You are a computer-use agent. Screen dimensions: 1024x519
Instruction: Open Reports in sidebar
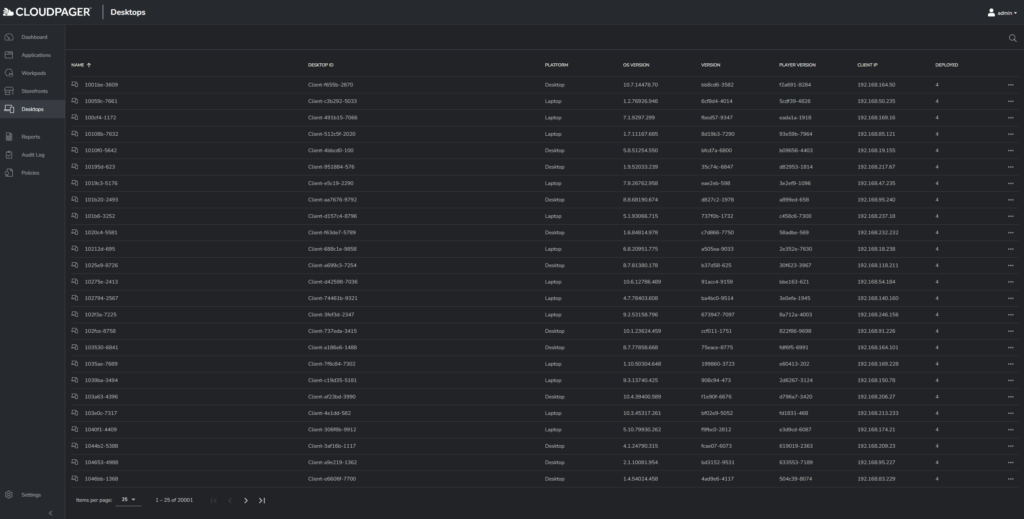point(32,137)
